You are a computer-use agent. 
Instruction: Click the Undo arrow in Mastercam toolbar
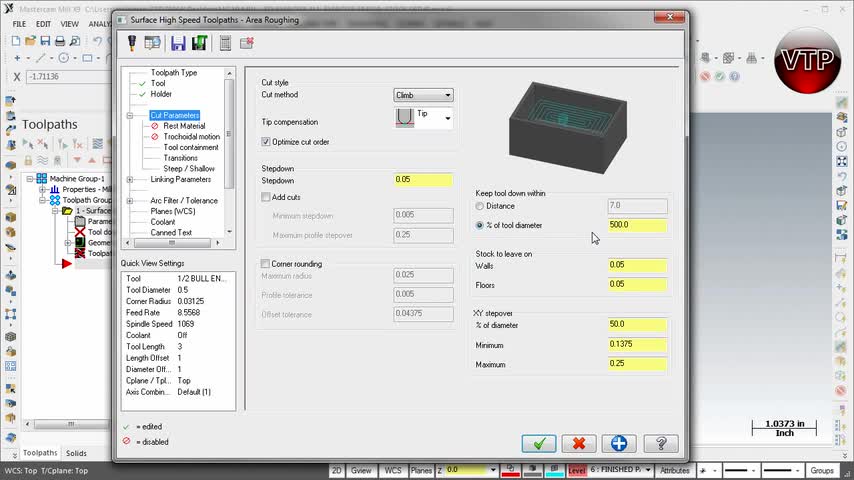pyautogui.click(x=97, y=41)
